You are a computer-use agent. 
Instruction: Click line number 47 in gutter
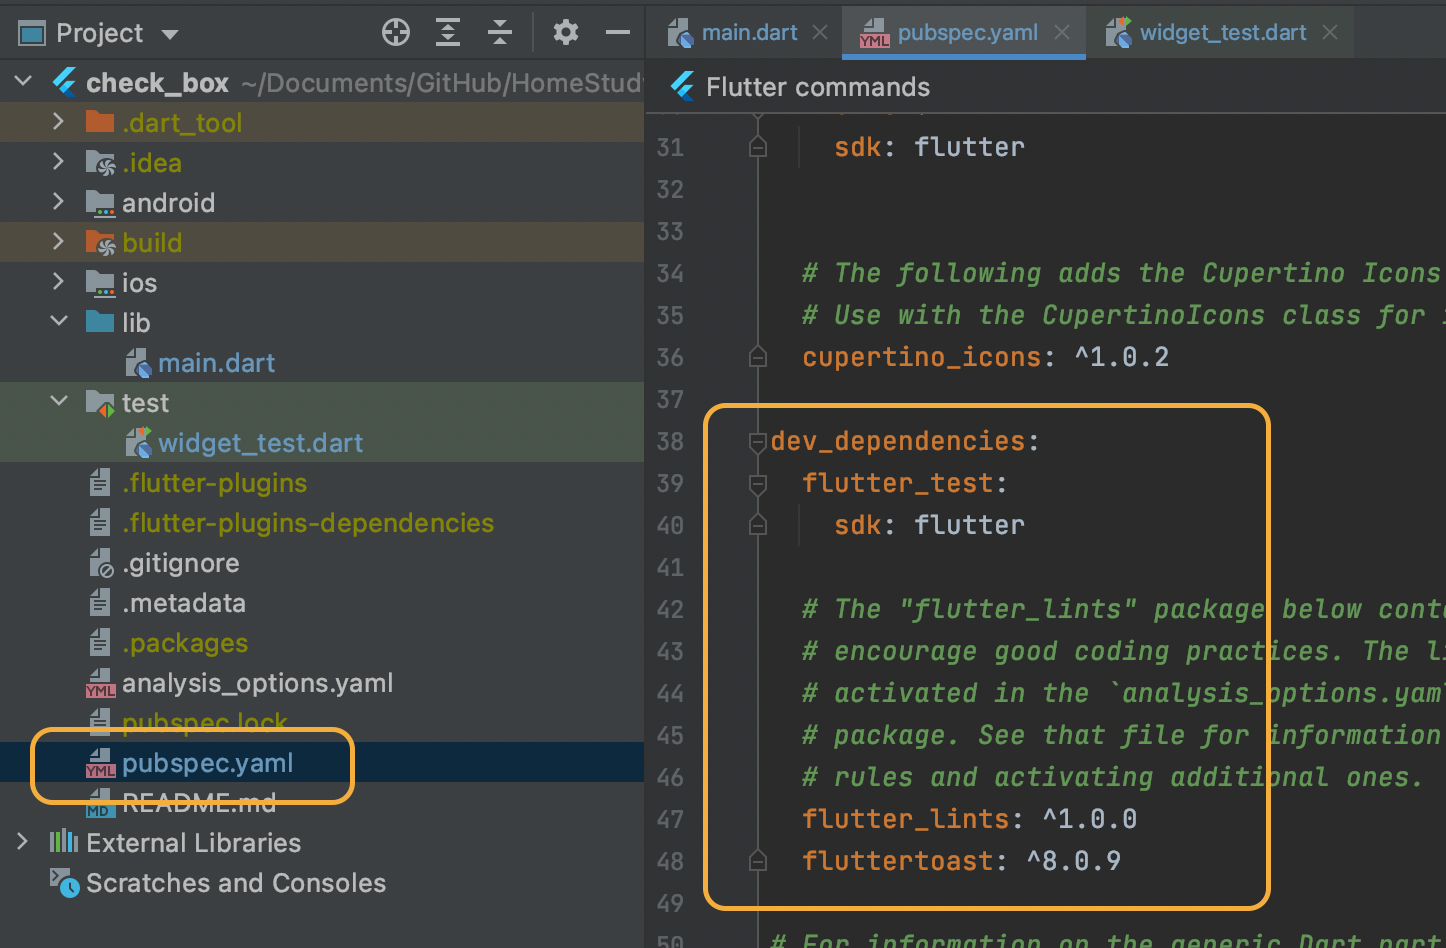pos(670,819)
